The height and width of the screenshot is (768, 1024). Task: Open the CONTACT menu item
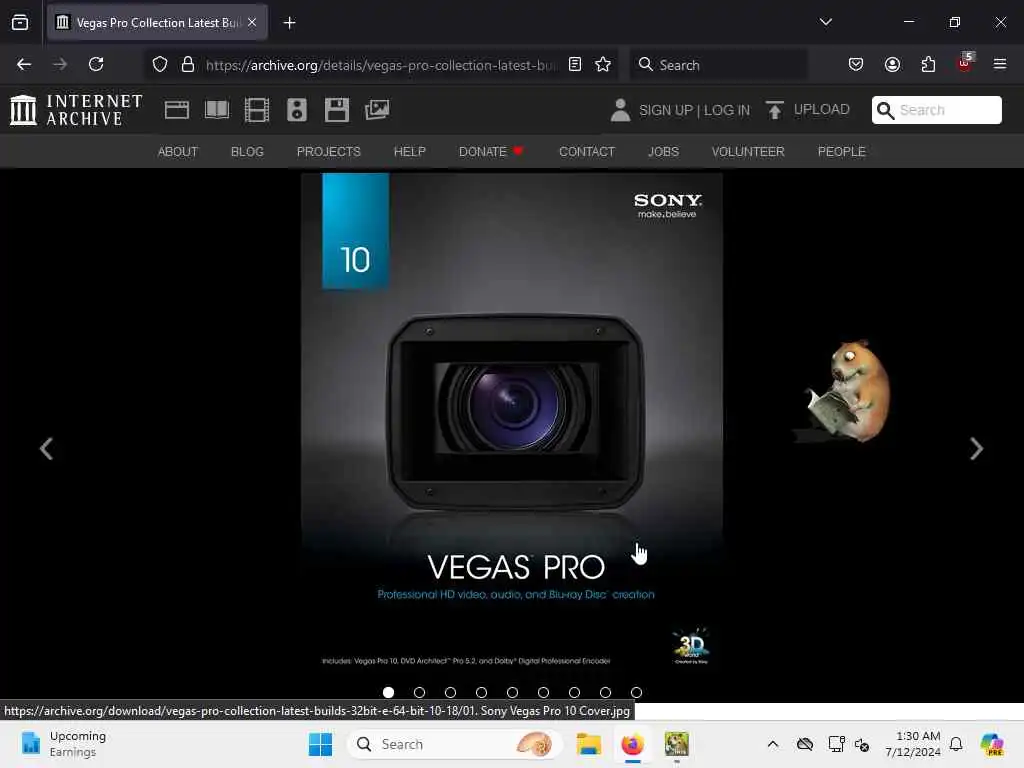coord(586,152)
